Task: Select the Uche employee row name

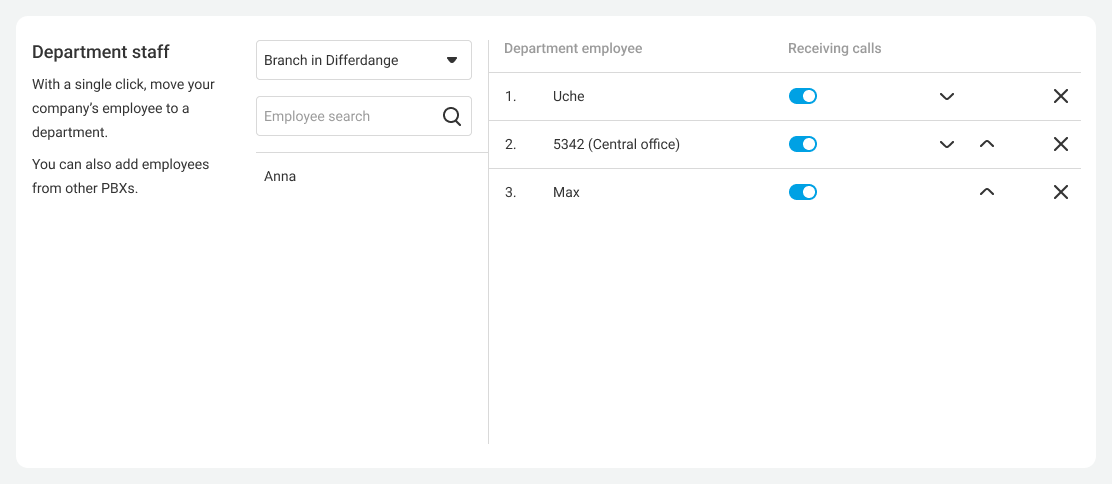Action: click(568, 96)
